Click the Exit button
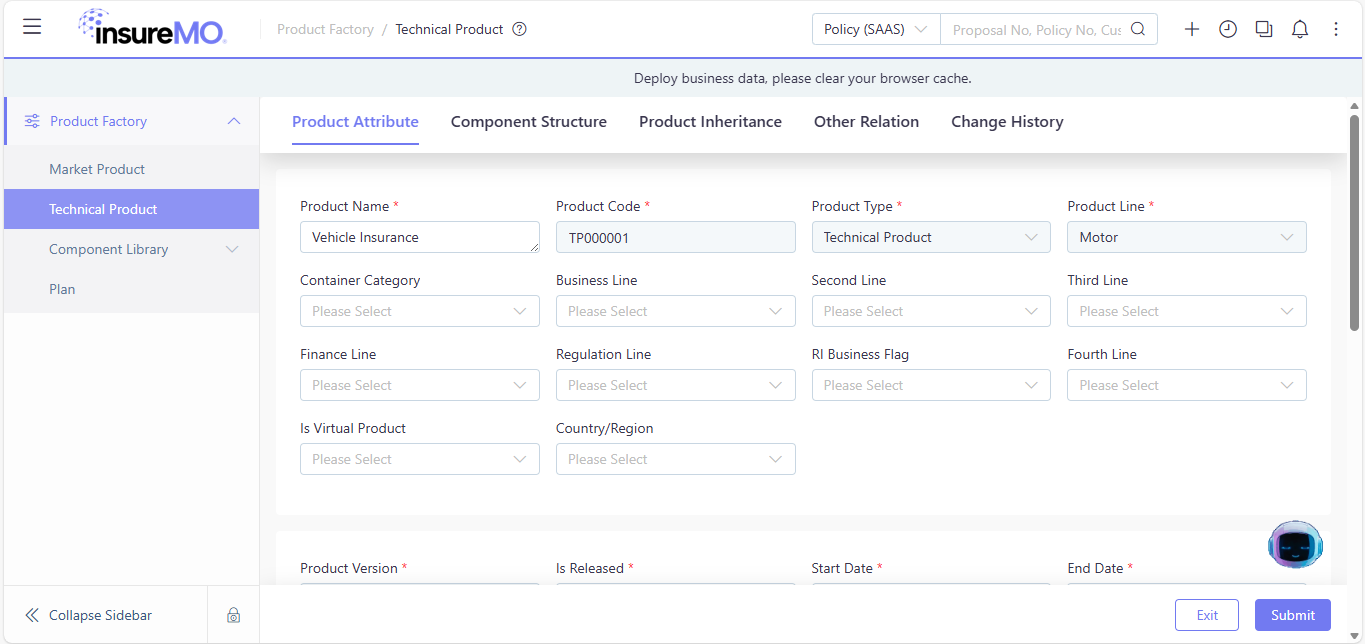The image size is (1365, 644). (1207, 615)
